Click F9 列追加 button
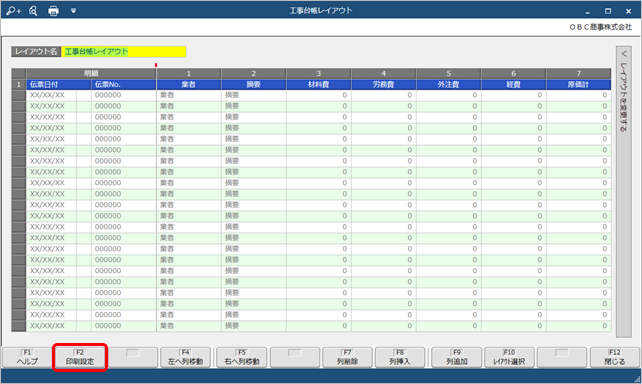The height and width of the screenshot is (384, 642). tap(457, 357)
